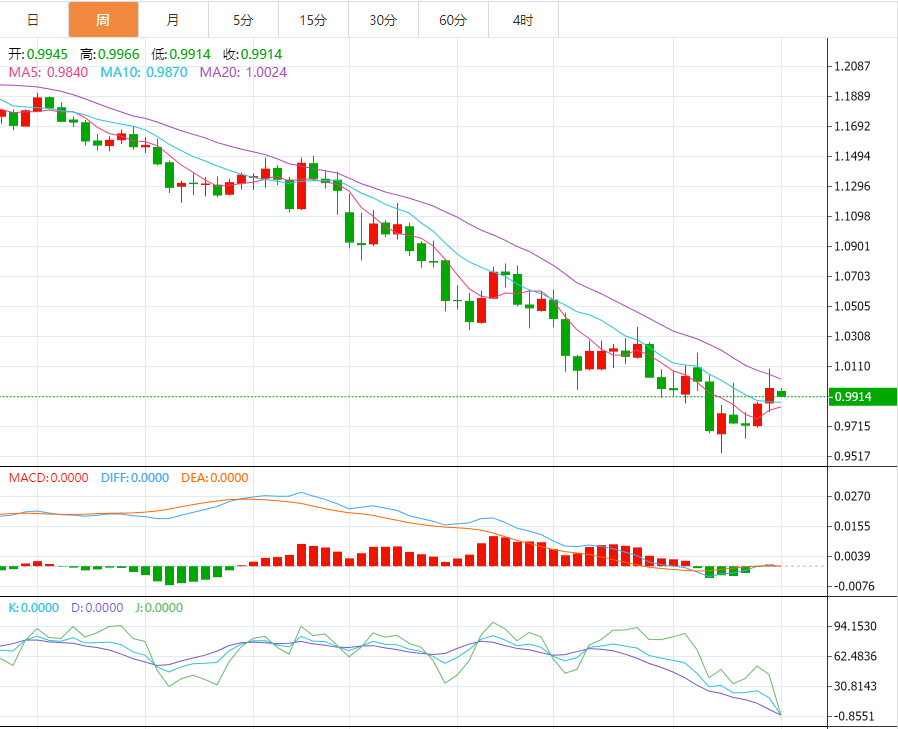Select the 15分 timeframe tab
This screenshot has height=729, width=898.
point(313,20)
